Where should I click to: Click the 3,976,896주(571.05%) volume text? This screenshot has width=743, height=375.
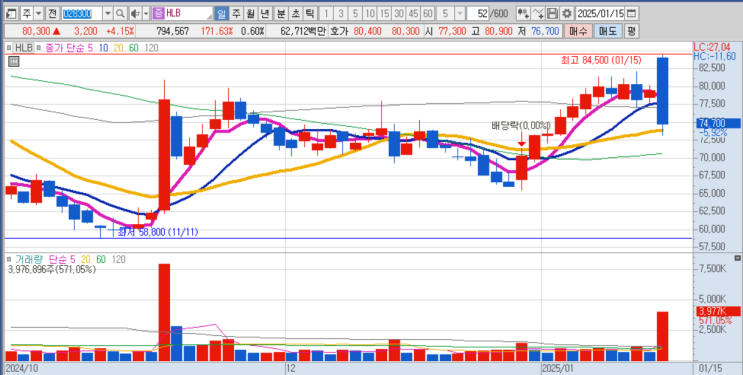coord(52,269)
